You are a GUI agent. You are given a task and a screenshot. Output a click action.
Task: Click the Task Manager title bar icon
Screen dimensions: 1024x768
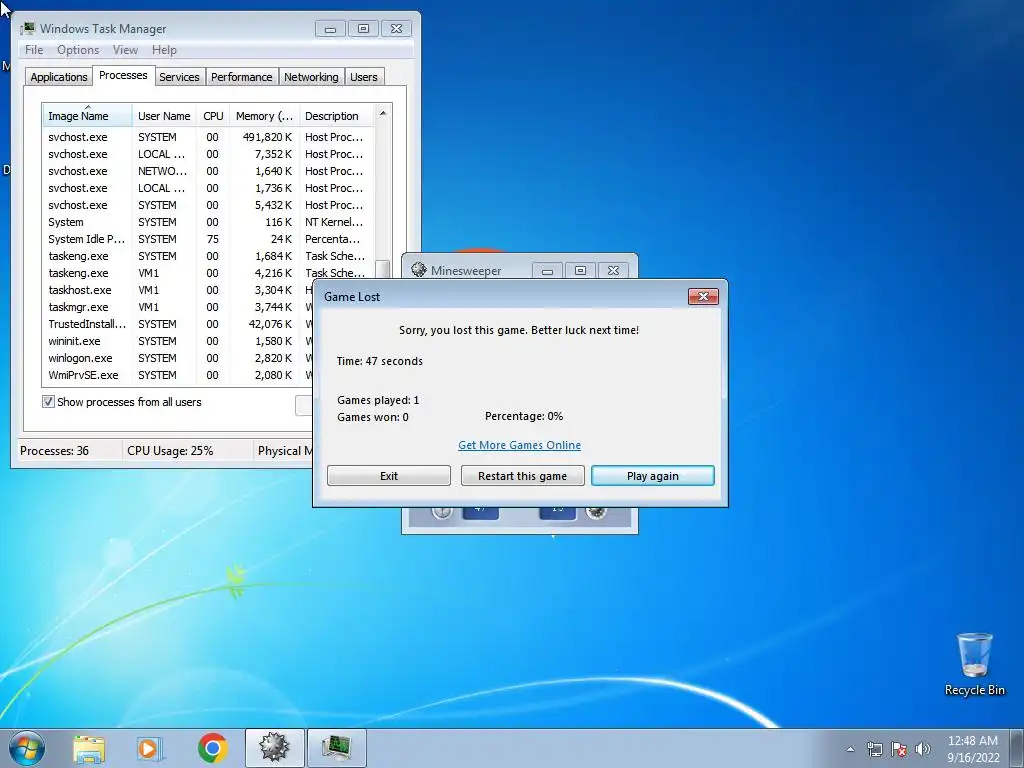coord(27,29)
